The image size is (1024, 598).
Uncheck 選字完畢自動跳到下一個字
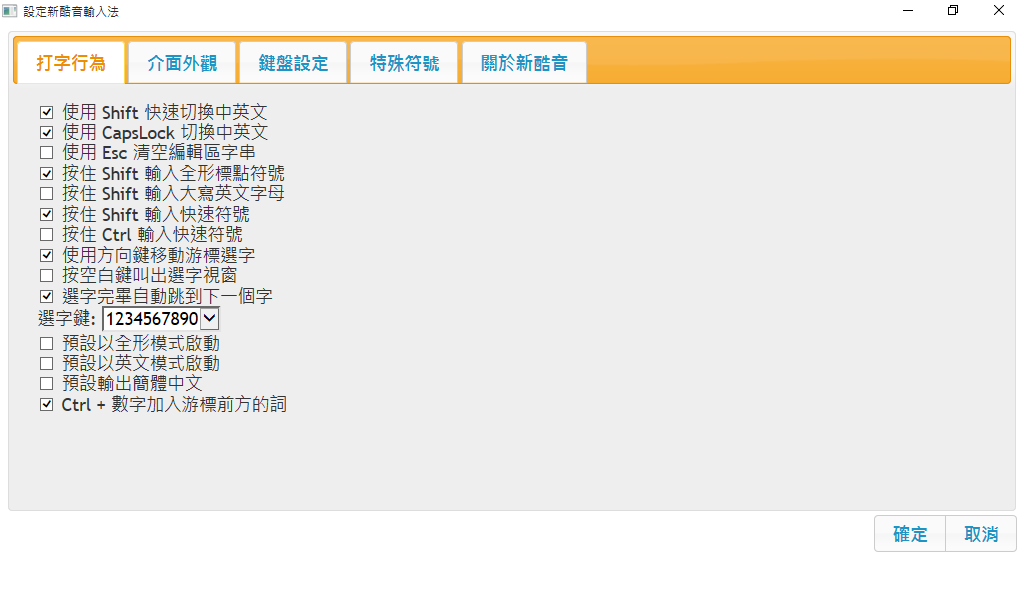point(46,296)
